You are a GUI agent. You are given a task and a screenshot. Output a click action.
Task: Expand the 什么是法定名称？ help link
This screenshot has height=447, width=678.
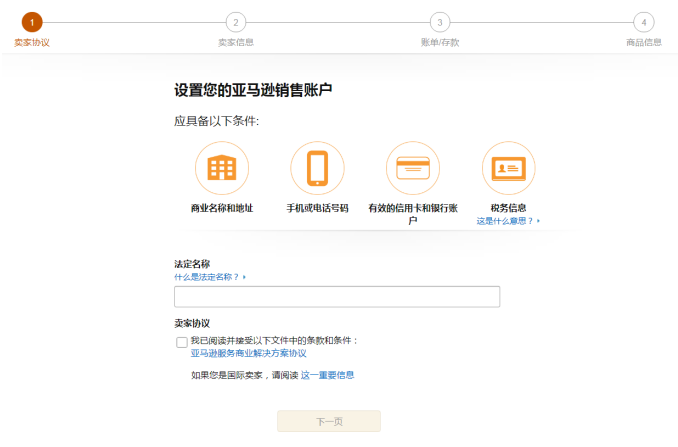[210, 277]
